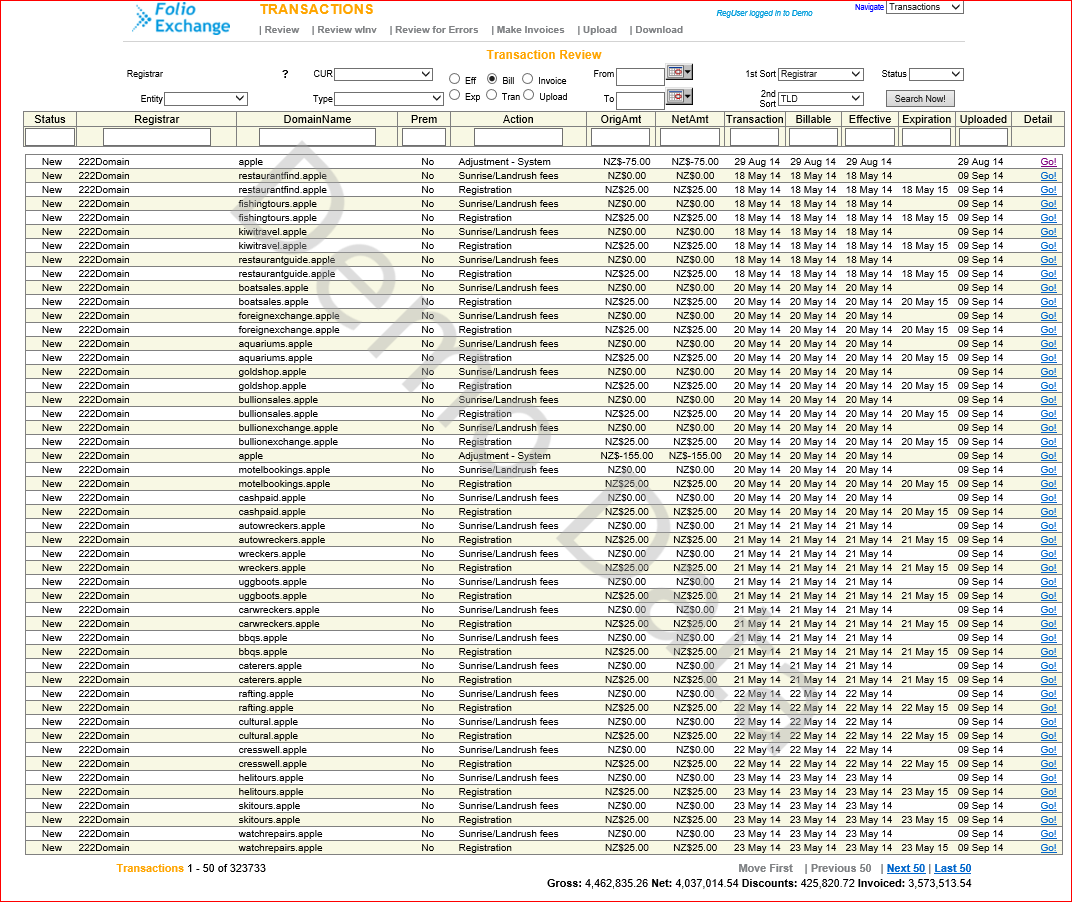
Task: Open the Upload menu item
Action: click(600, 30)
